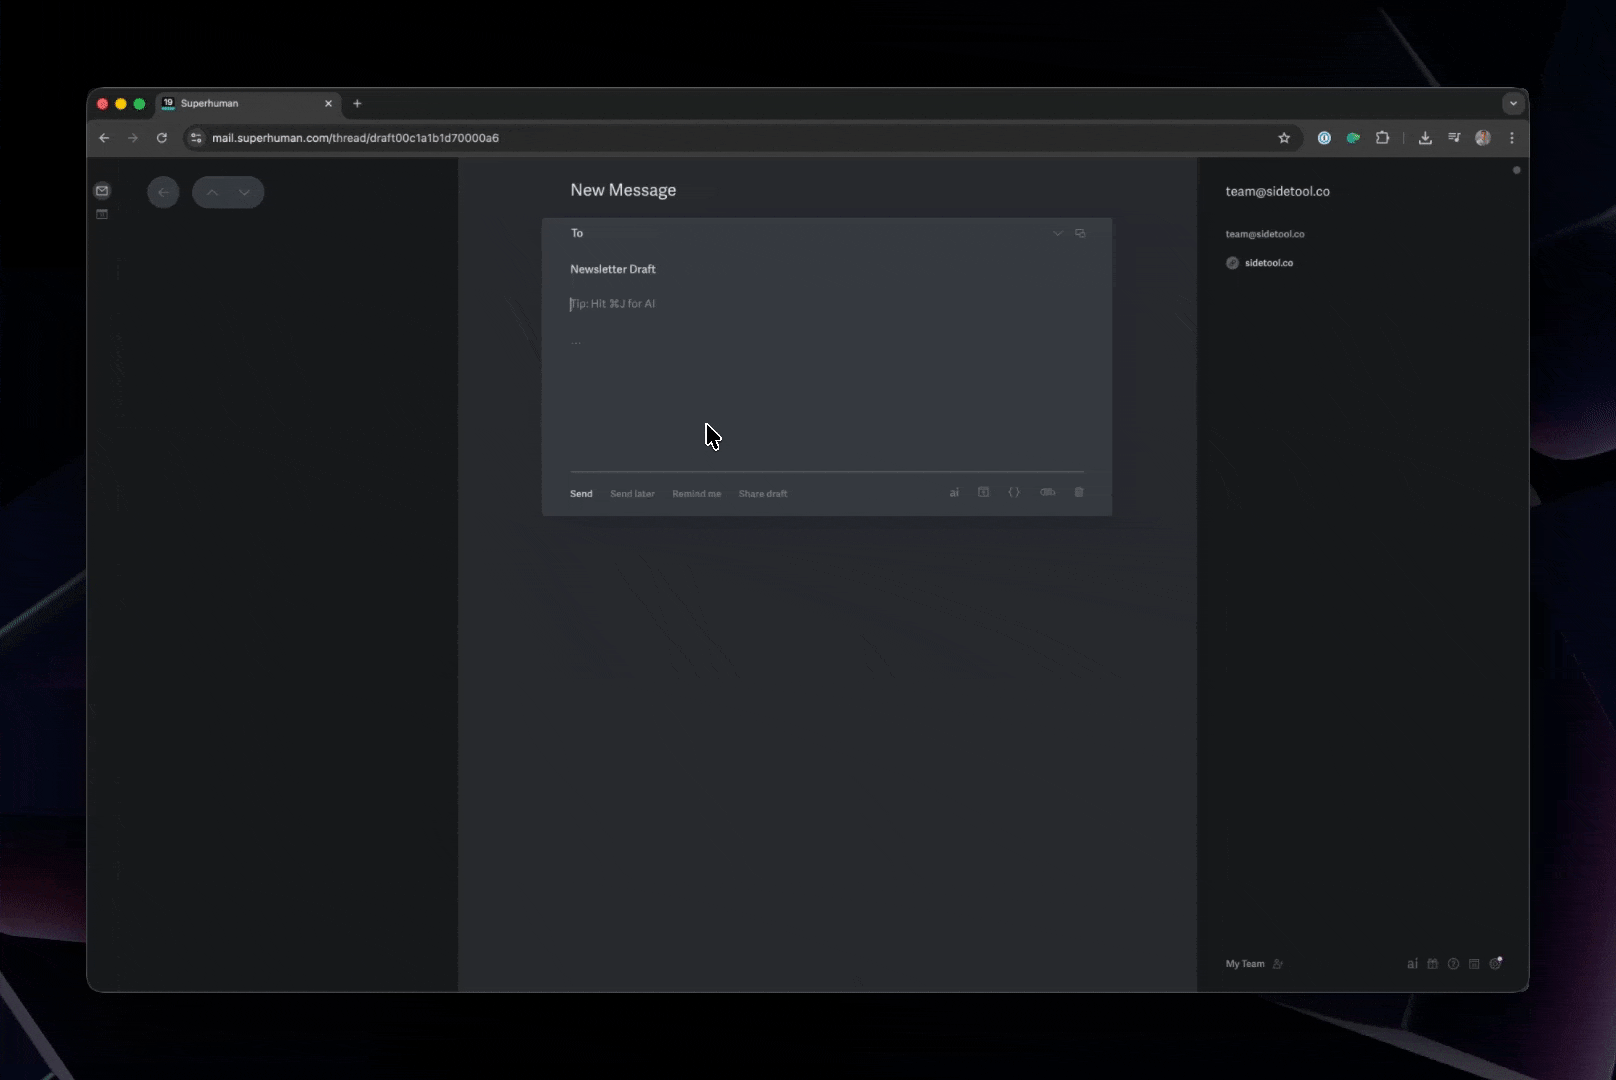Open help with the question mark icon
This screenshot has width=1616, height=1080.
[1453, 964]
